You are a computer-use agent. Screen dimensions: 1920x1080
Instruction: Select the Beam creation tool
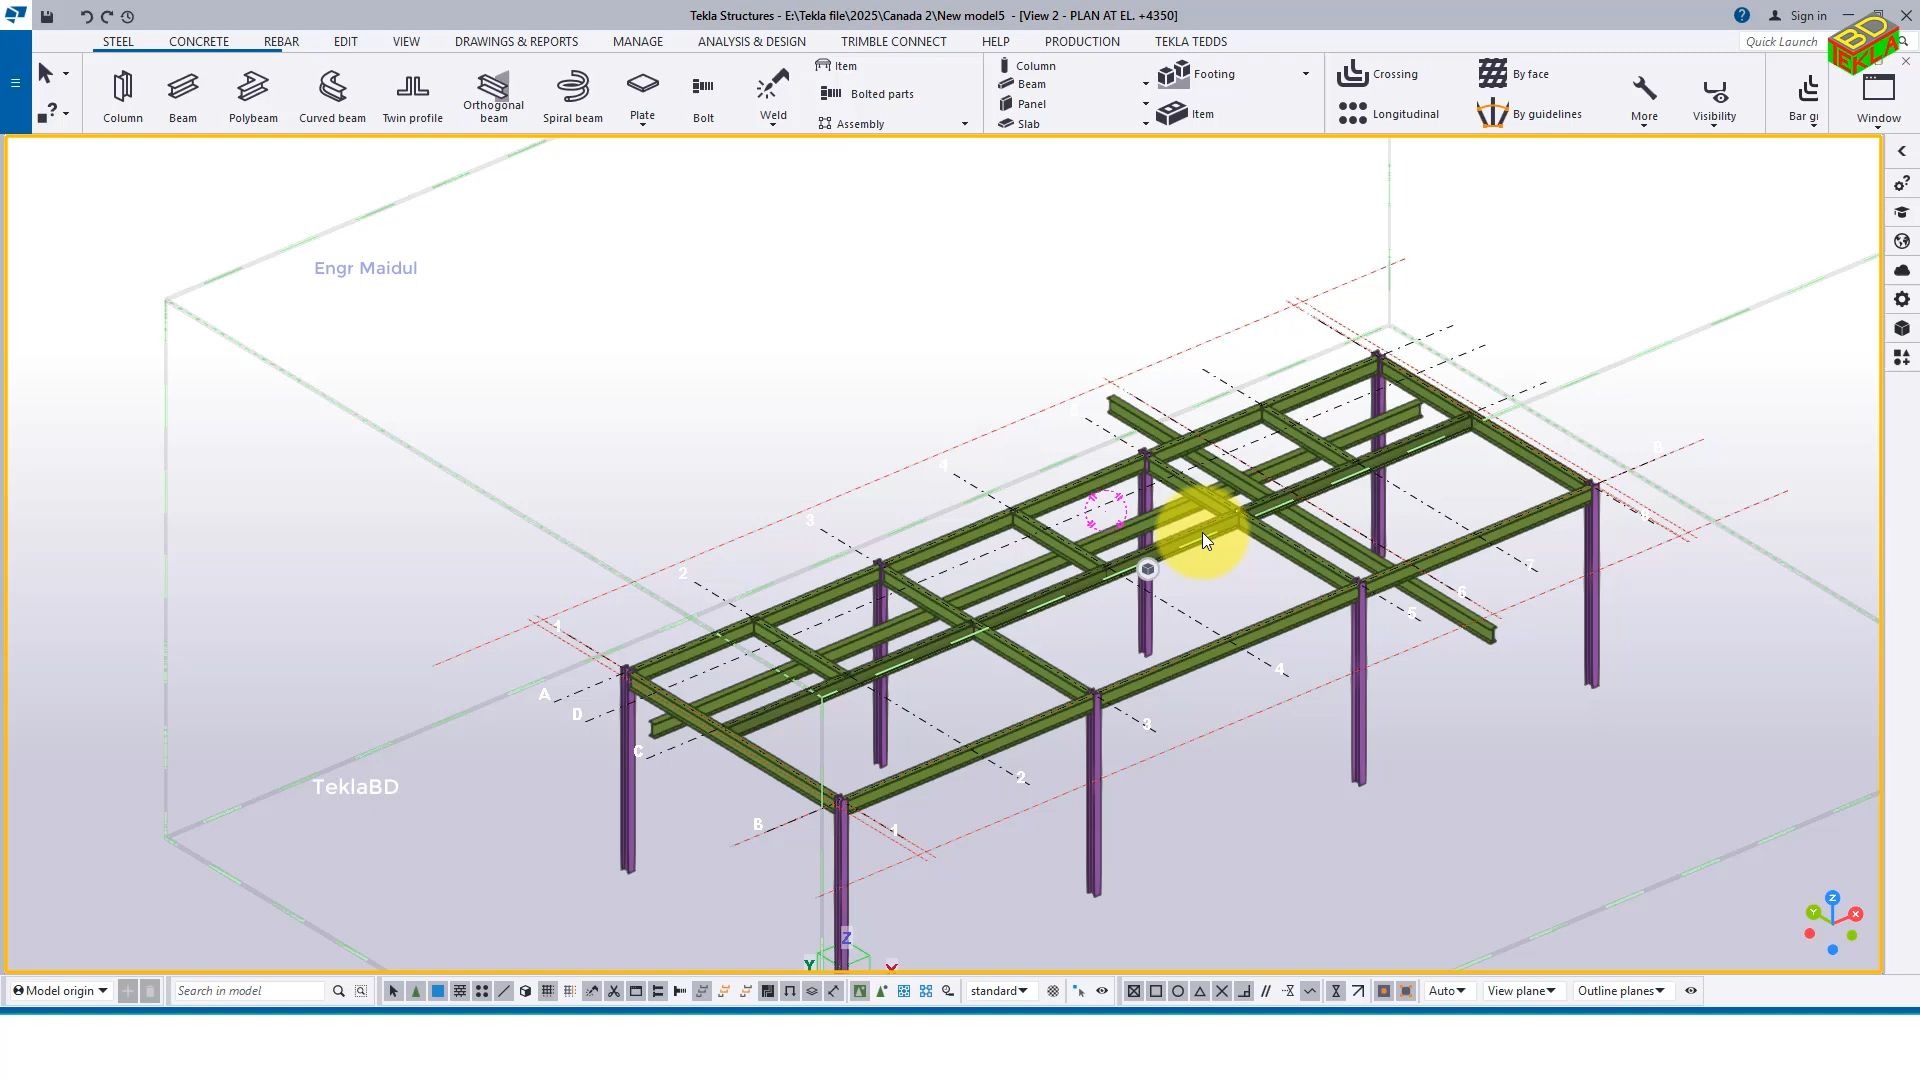[183, 95]
